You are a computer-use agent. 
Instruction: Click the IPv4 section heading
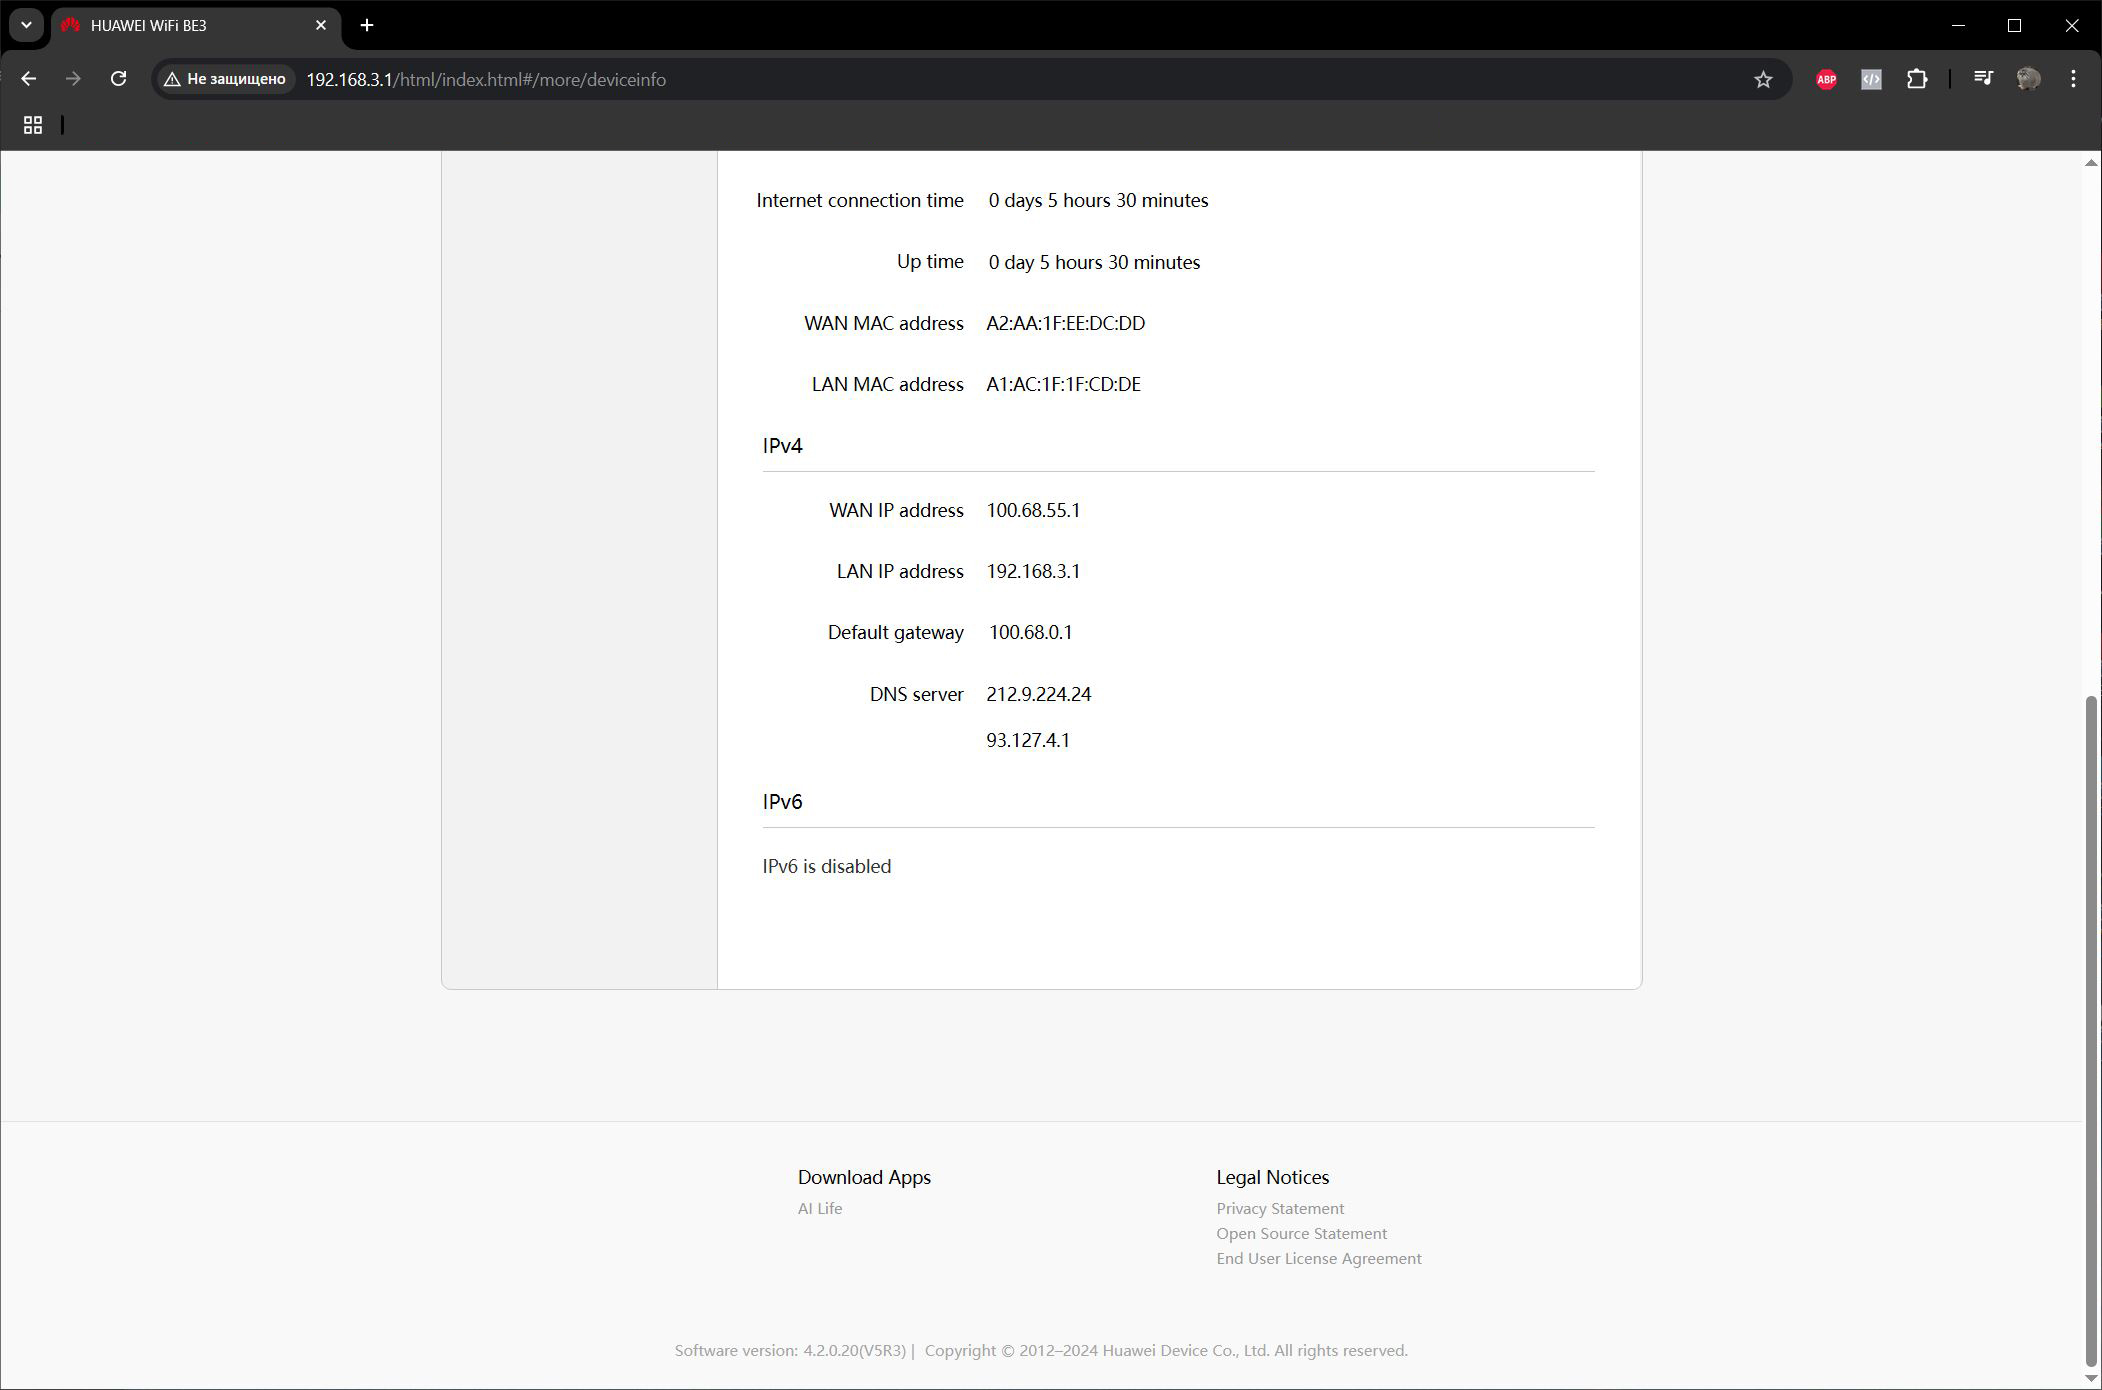(782, 445)
